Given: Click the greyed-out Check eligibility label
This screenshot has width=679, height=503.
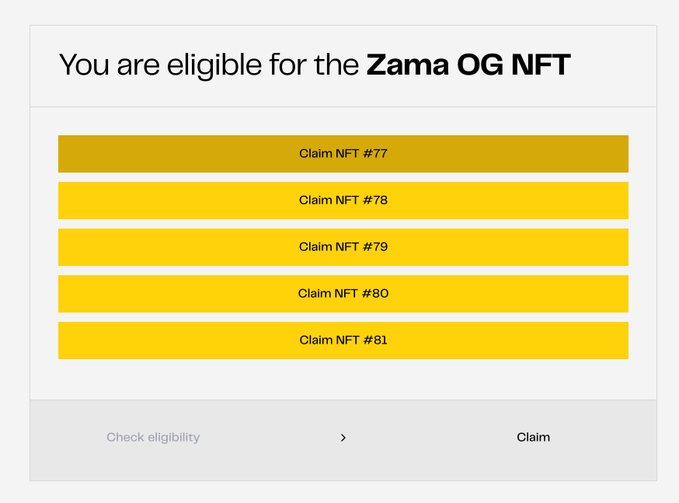Looking at the screenshot, I should pyautogui.click(x=153, y=437).
